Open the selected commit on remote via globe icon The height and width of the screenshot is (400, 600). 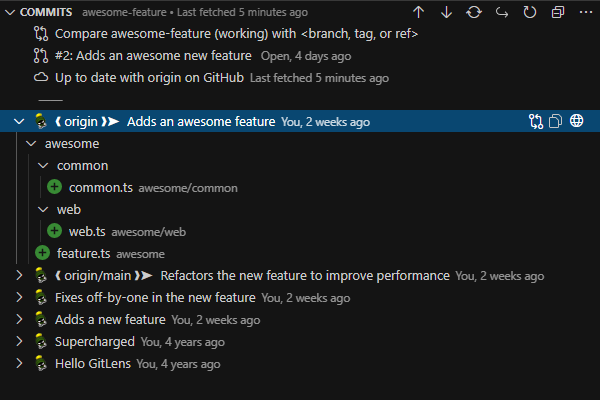pyautogui.click(x=577, y=122)
